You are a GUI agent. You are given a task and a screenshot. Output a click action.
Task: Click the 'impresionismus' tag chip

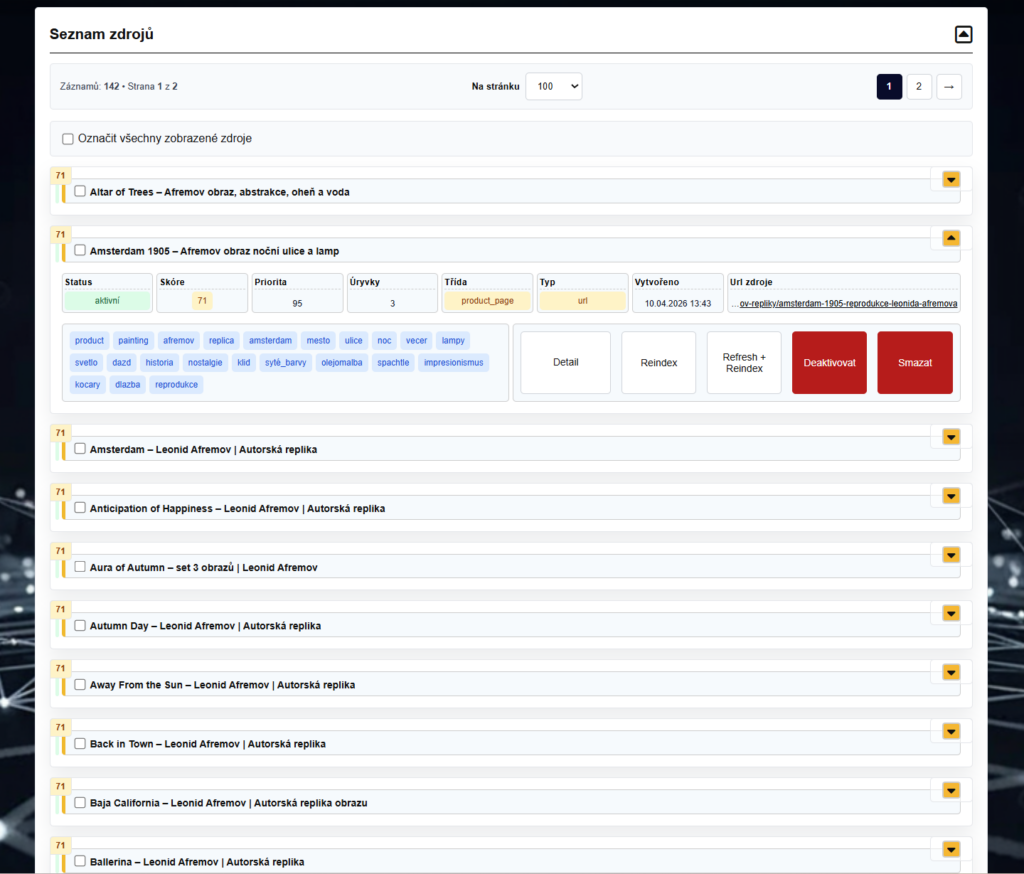pos(453,363)
